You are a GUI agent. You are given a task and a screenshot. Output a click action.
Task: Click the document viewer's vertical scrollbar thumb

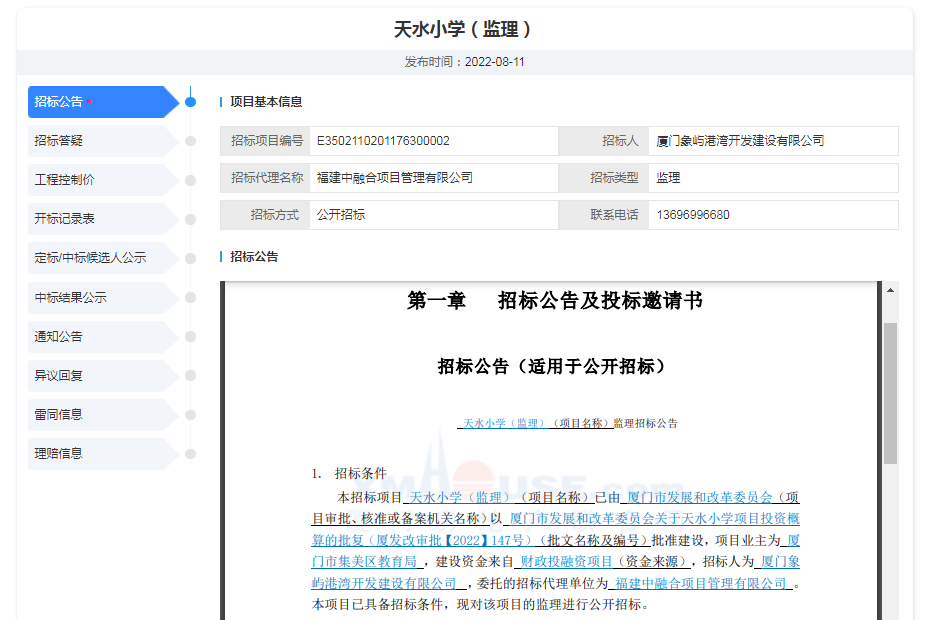[890, 392]
